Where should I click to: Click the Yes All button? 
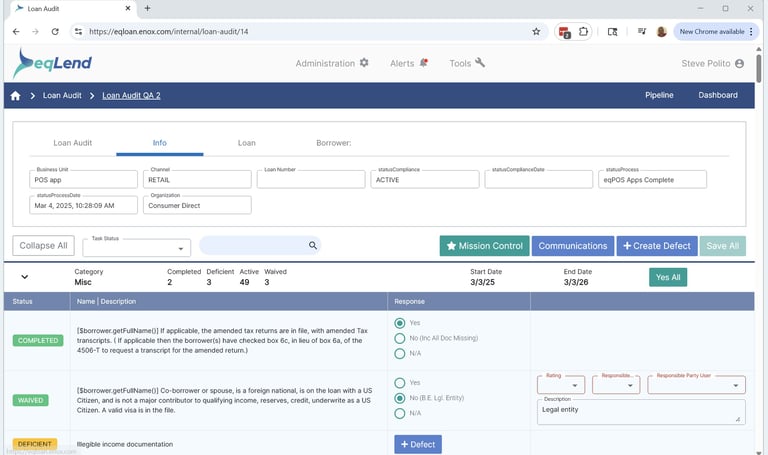668,277
